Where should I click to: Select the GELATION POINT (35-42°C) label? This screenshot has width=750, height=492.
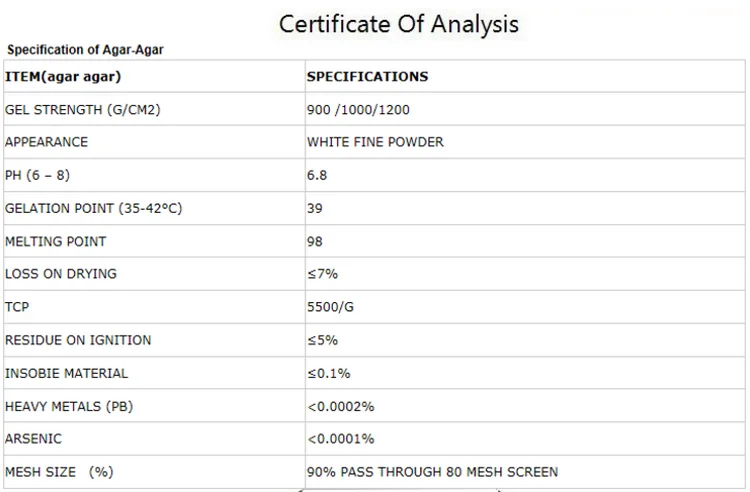click(94, 208)
